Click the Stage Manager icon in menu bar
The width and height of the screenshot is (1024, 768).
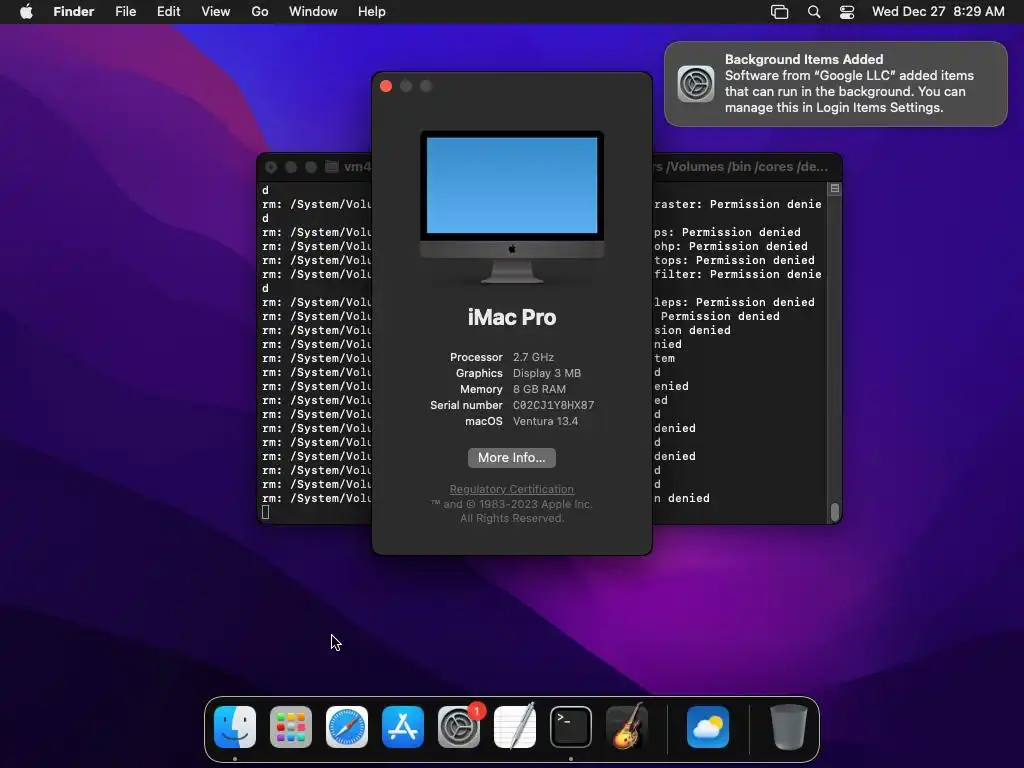point(779,12)
